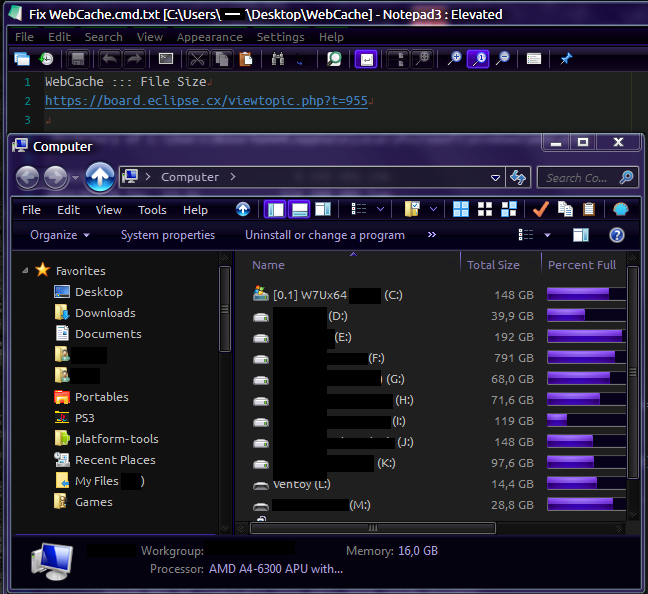The height and width of the screenshot is (594, 648).
Task: Toggle word wrap button in Notepad3 toolbar
Action: click(x=366, y=59)
